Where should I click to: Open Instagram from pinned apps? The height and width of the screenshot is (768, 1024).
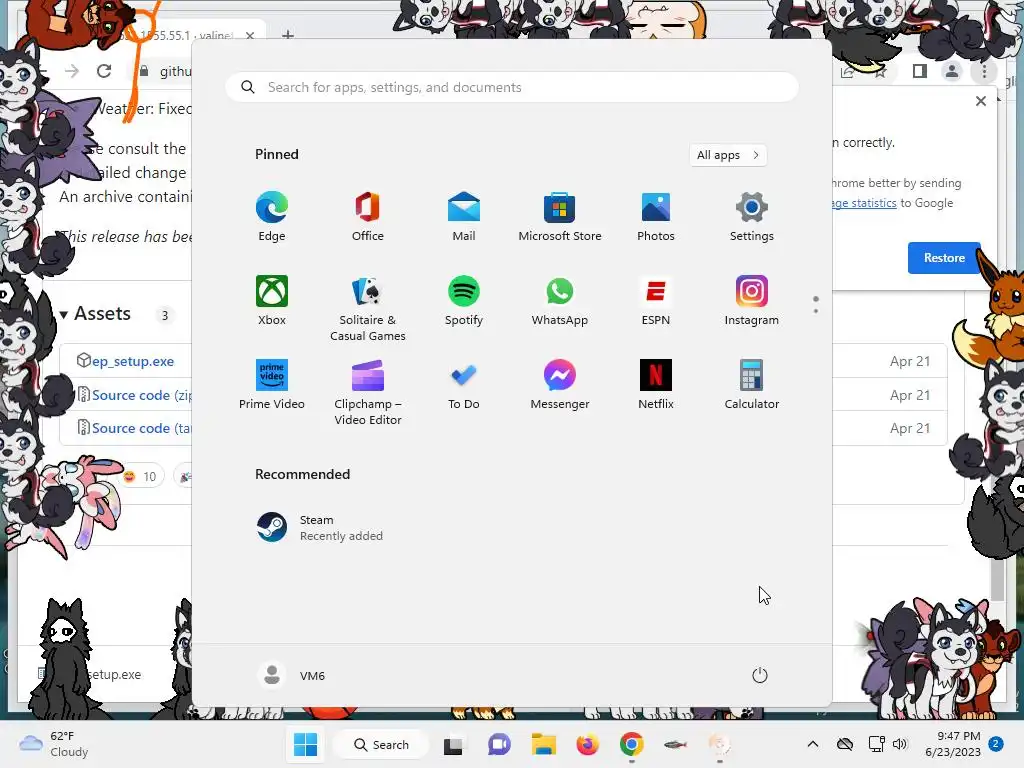(752, 301)
